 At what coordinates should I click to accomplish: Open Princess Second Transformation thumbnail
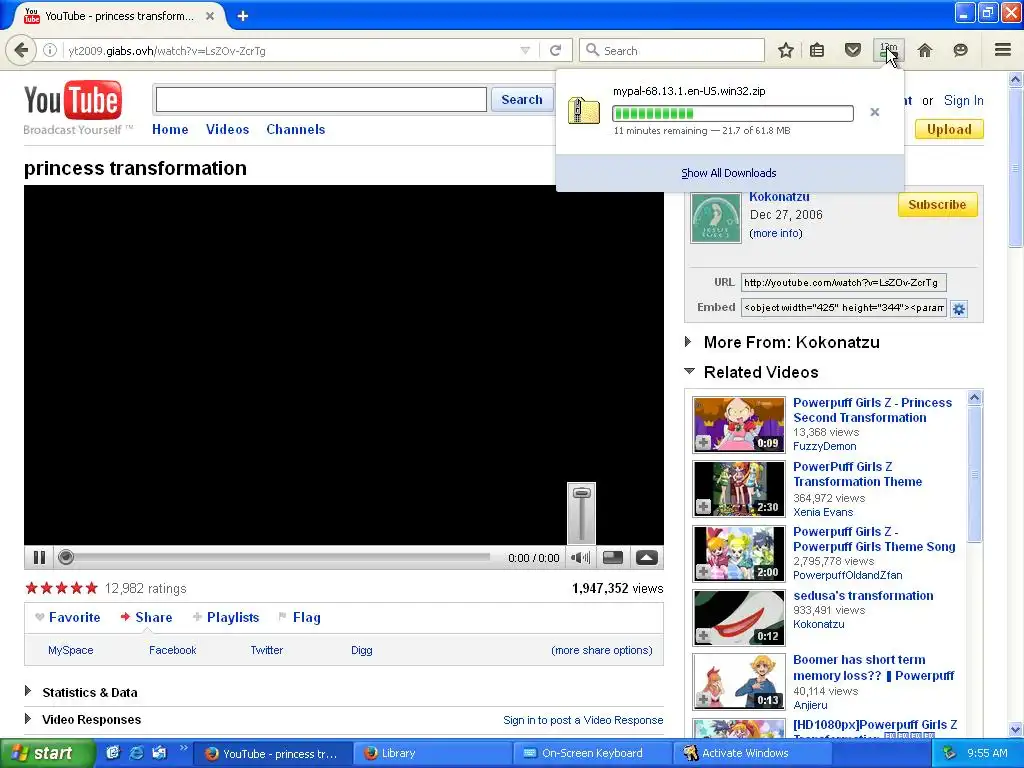click(x=739, y=424)
